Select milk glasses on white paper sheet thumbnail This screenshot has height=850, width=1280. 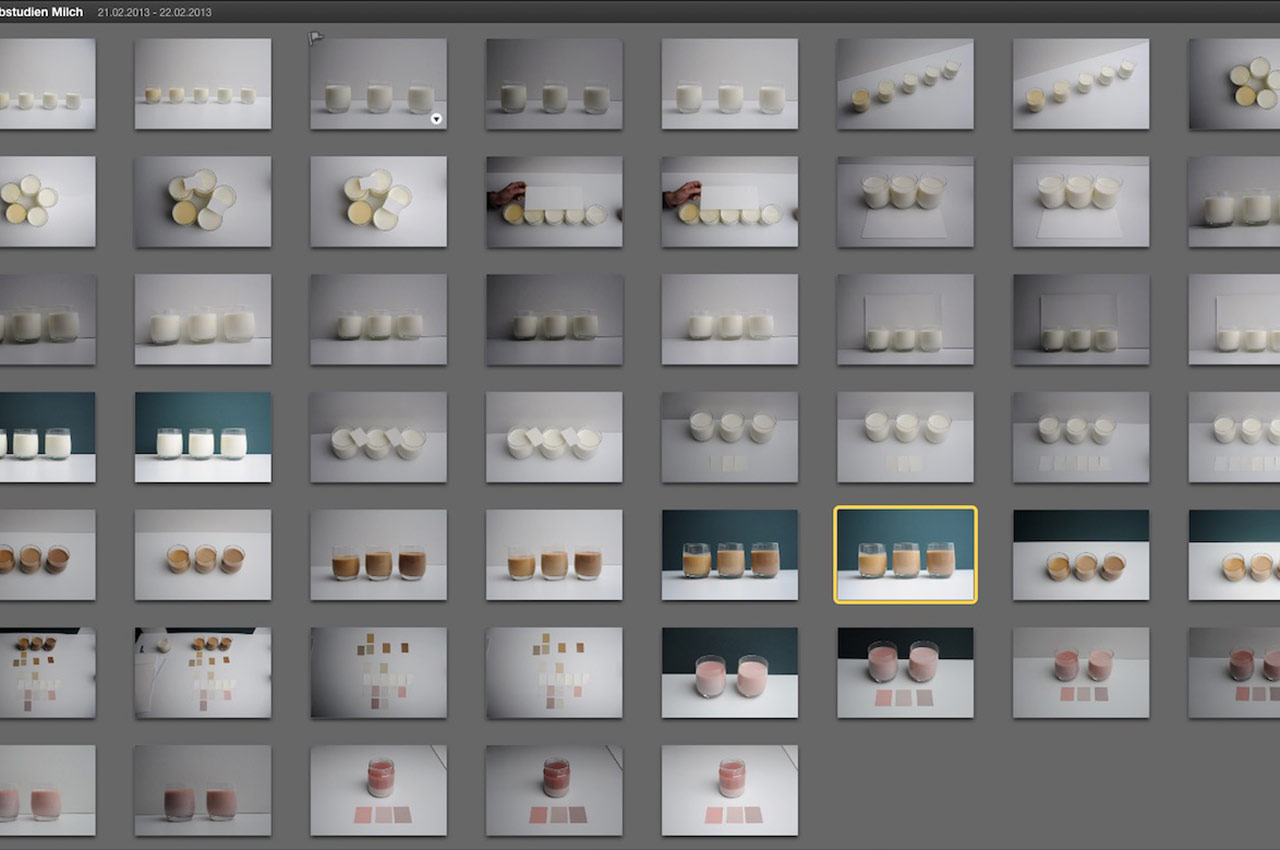pos(905,202)
